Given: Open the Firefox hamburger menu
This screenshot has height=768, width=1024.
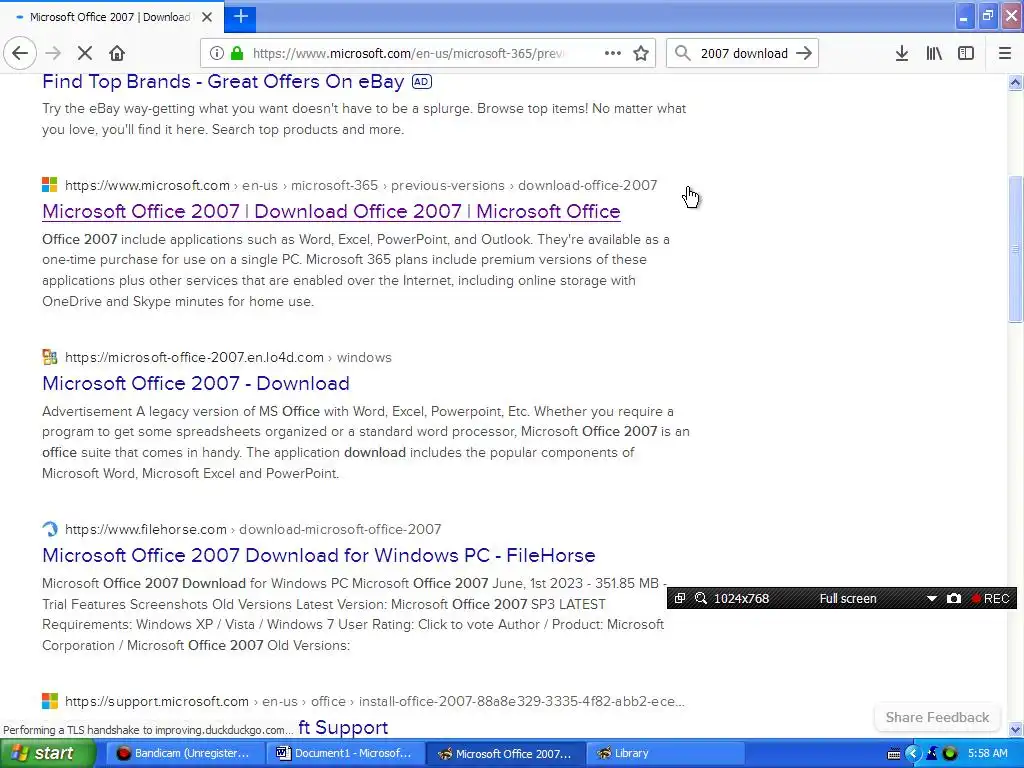Looking at the screenshot, I should coord(1005,53).
